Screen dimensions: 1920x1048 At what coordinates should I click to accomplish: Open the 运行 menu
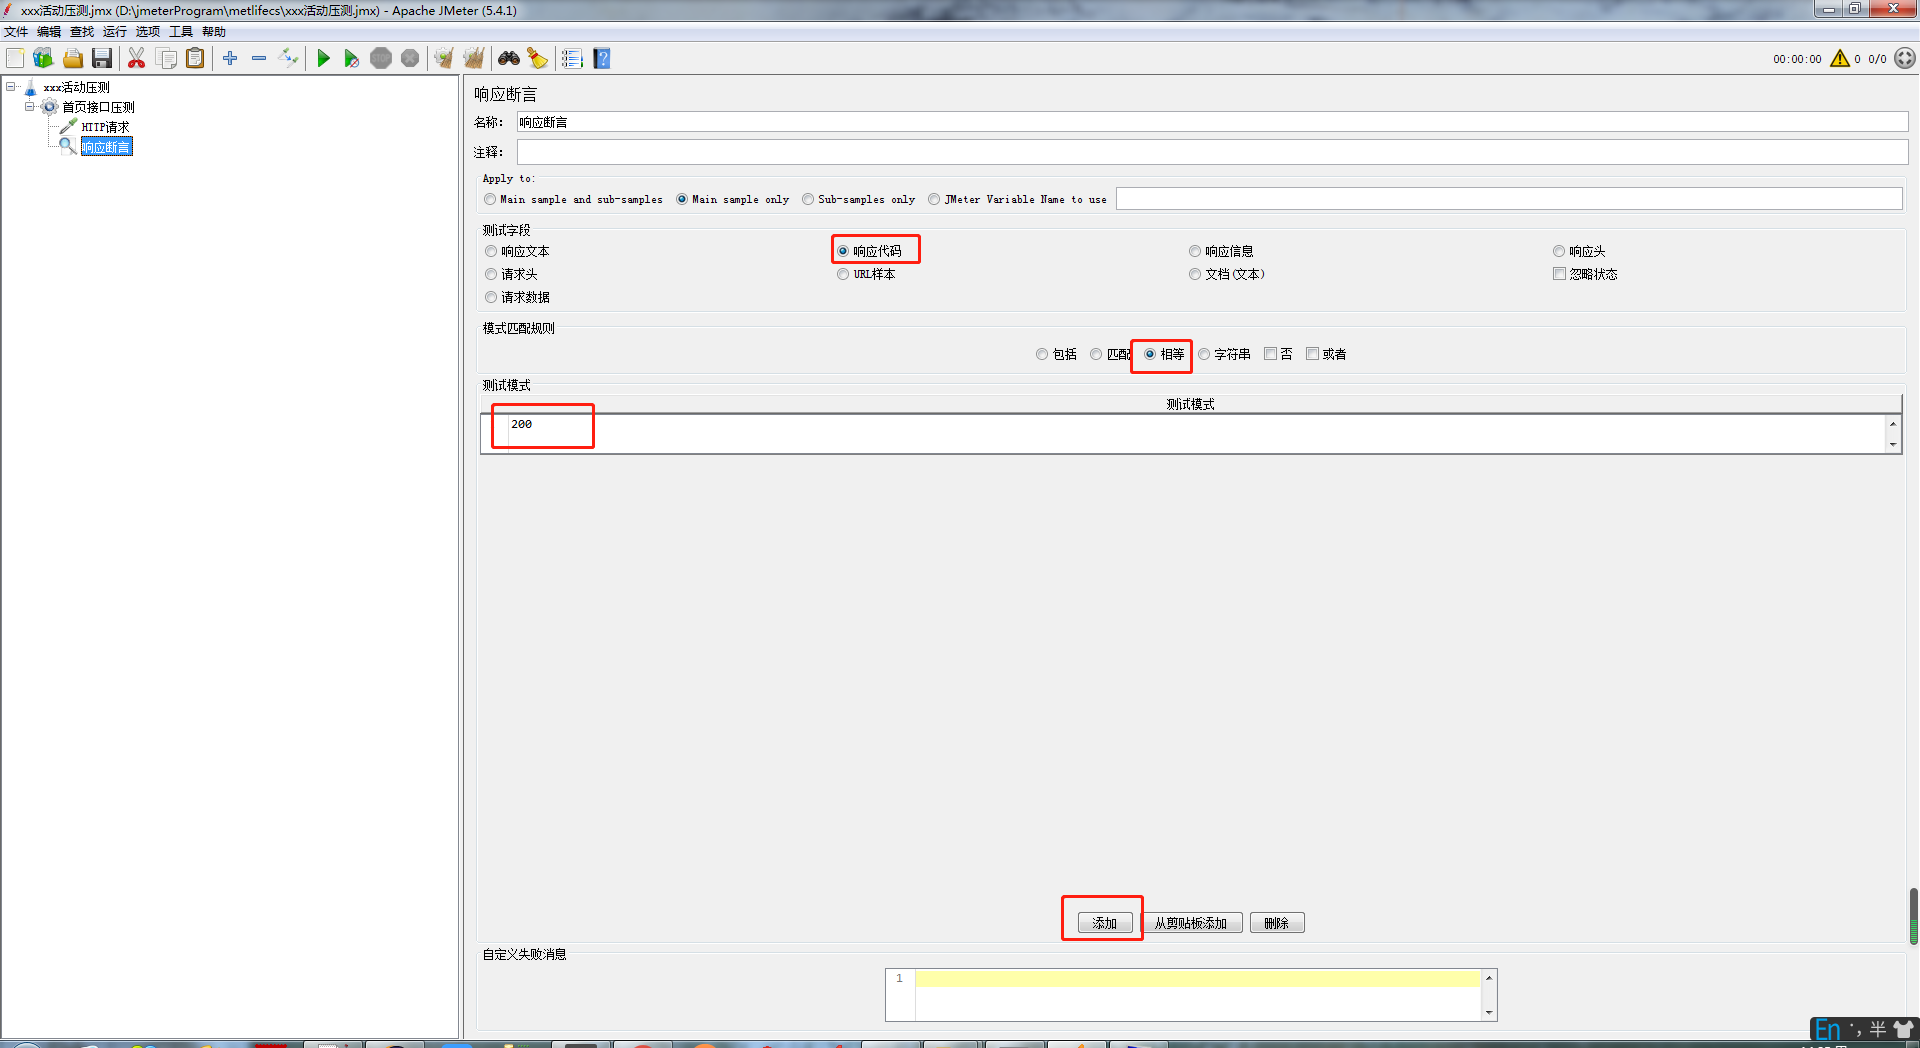click(x=115, y=31)
